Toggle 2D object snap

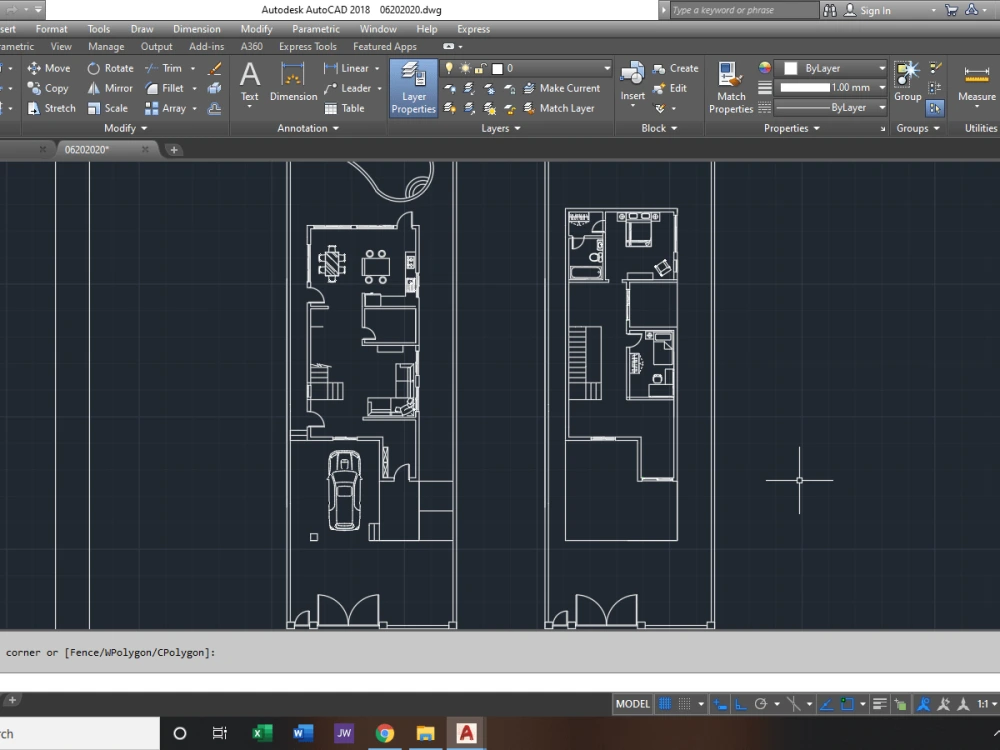pos(847,704)
